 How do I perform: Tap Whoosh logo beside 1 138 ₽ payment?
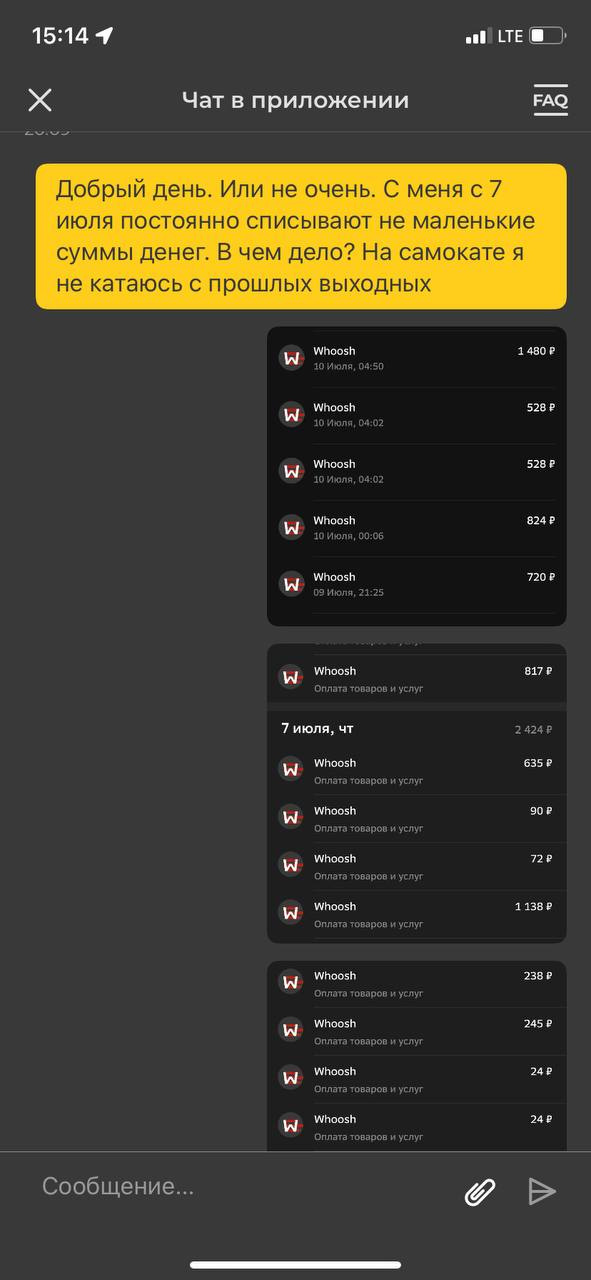click(x=291, y=913)
